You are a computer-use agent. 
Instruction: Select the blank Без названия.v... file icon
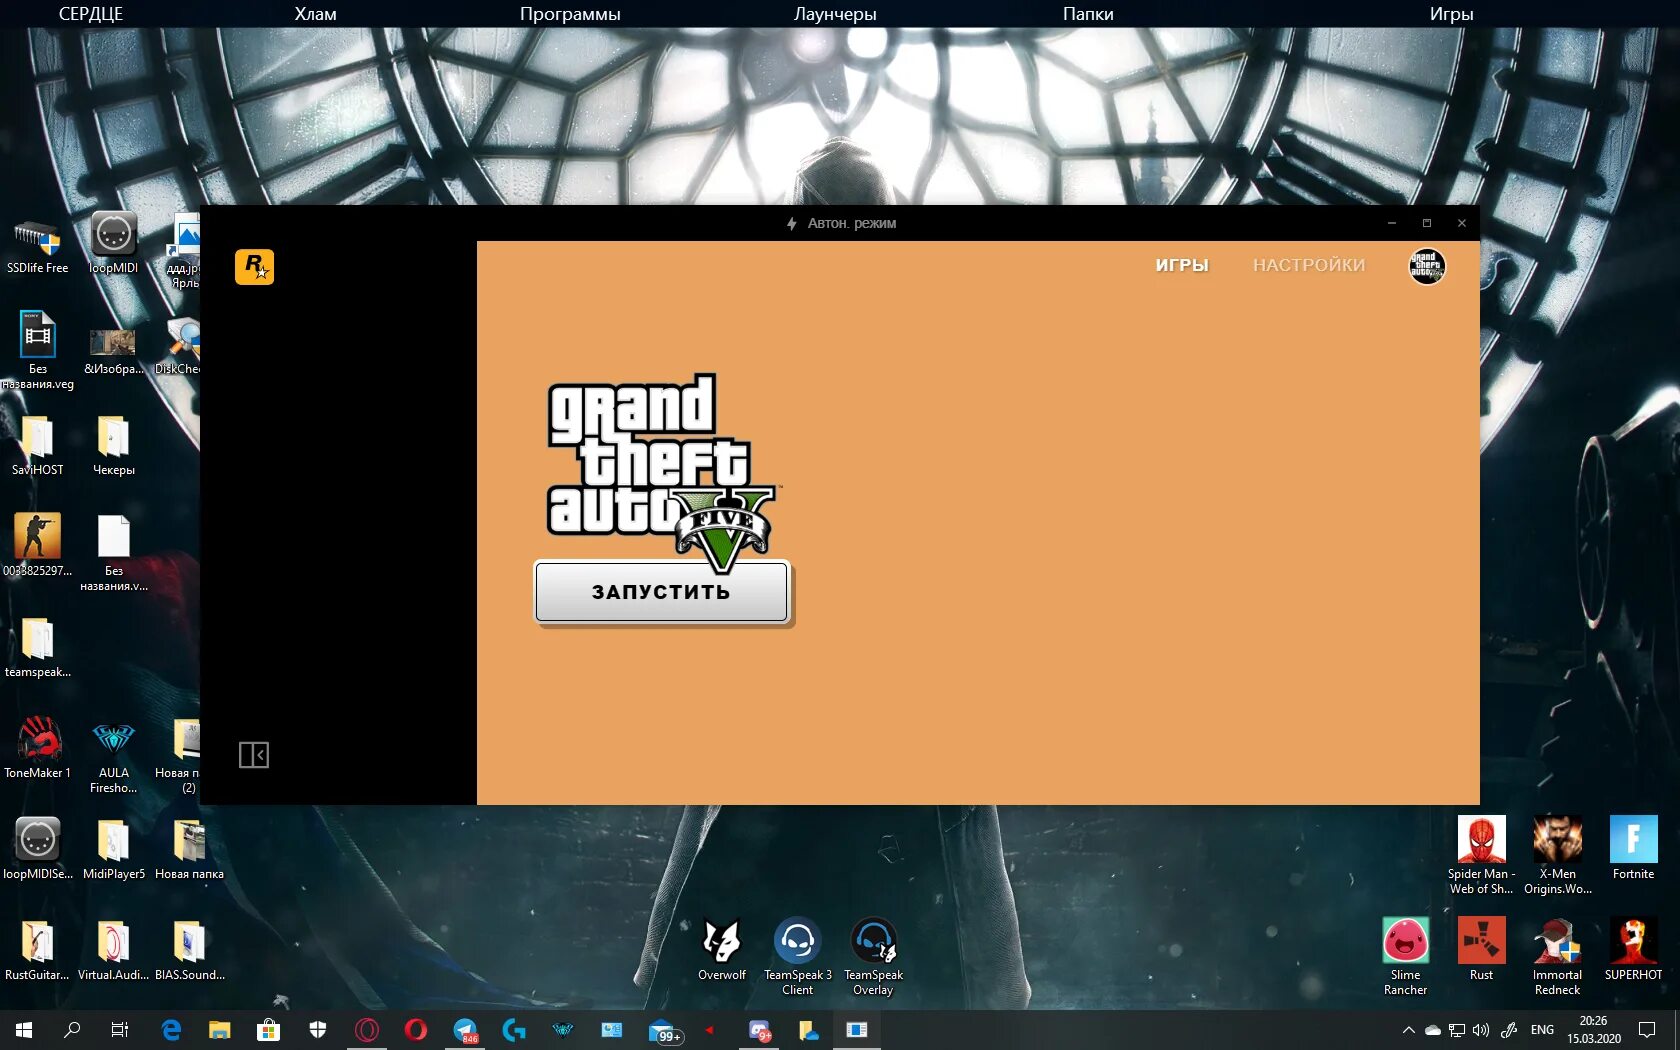(114, 553)
